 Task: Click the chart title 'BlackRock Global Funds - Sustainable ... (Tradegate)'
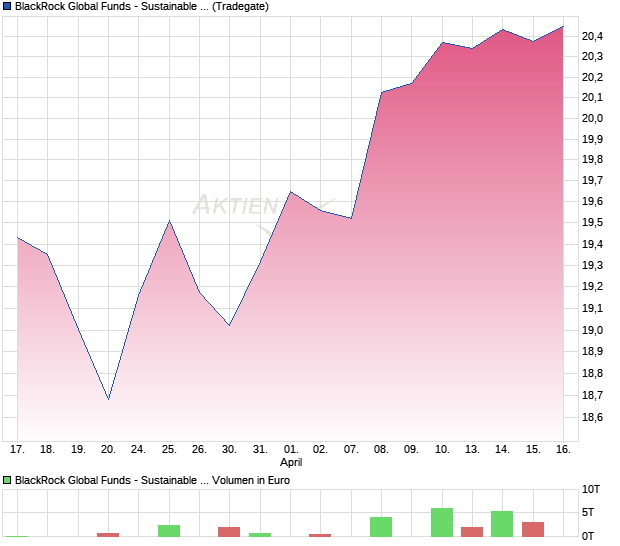(x=142, y=6)
